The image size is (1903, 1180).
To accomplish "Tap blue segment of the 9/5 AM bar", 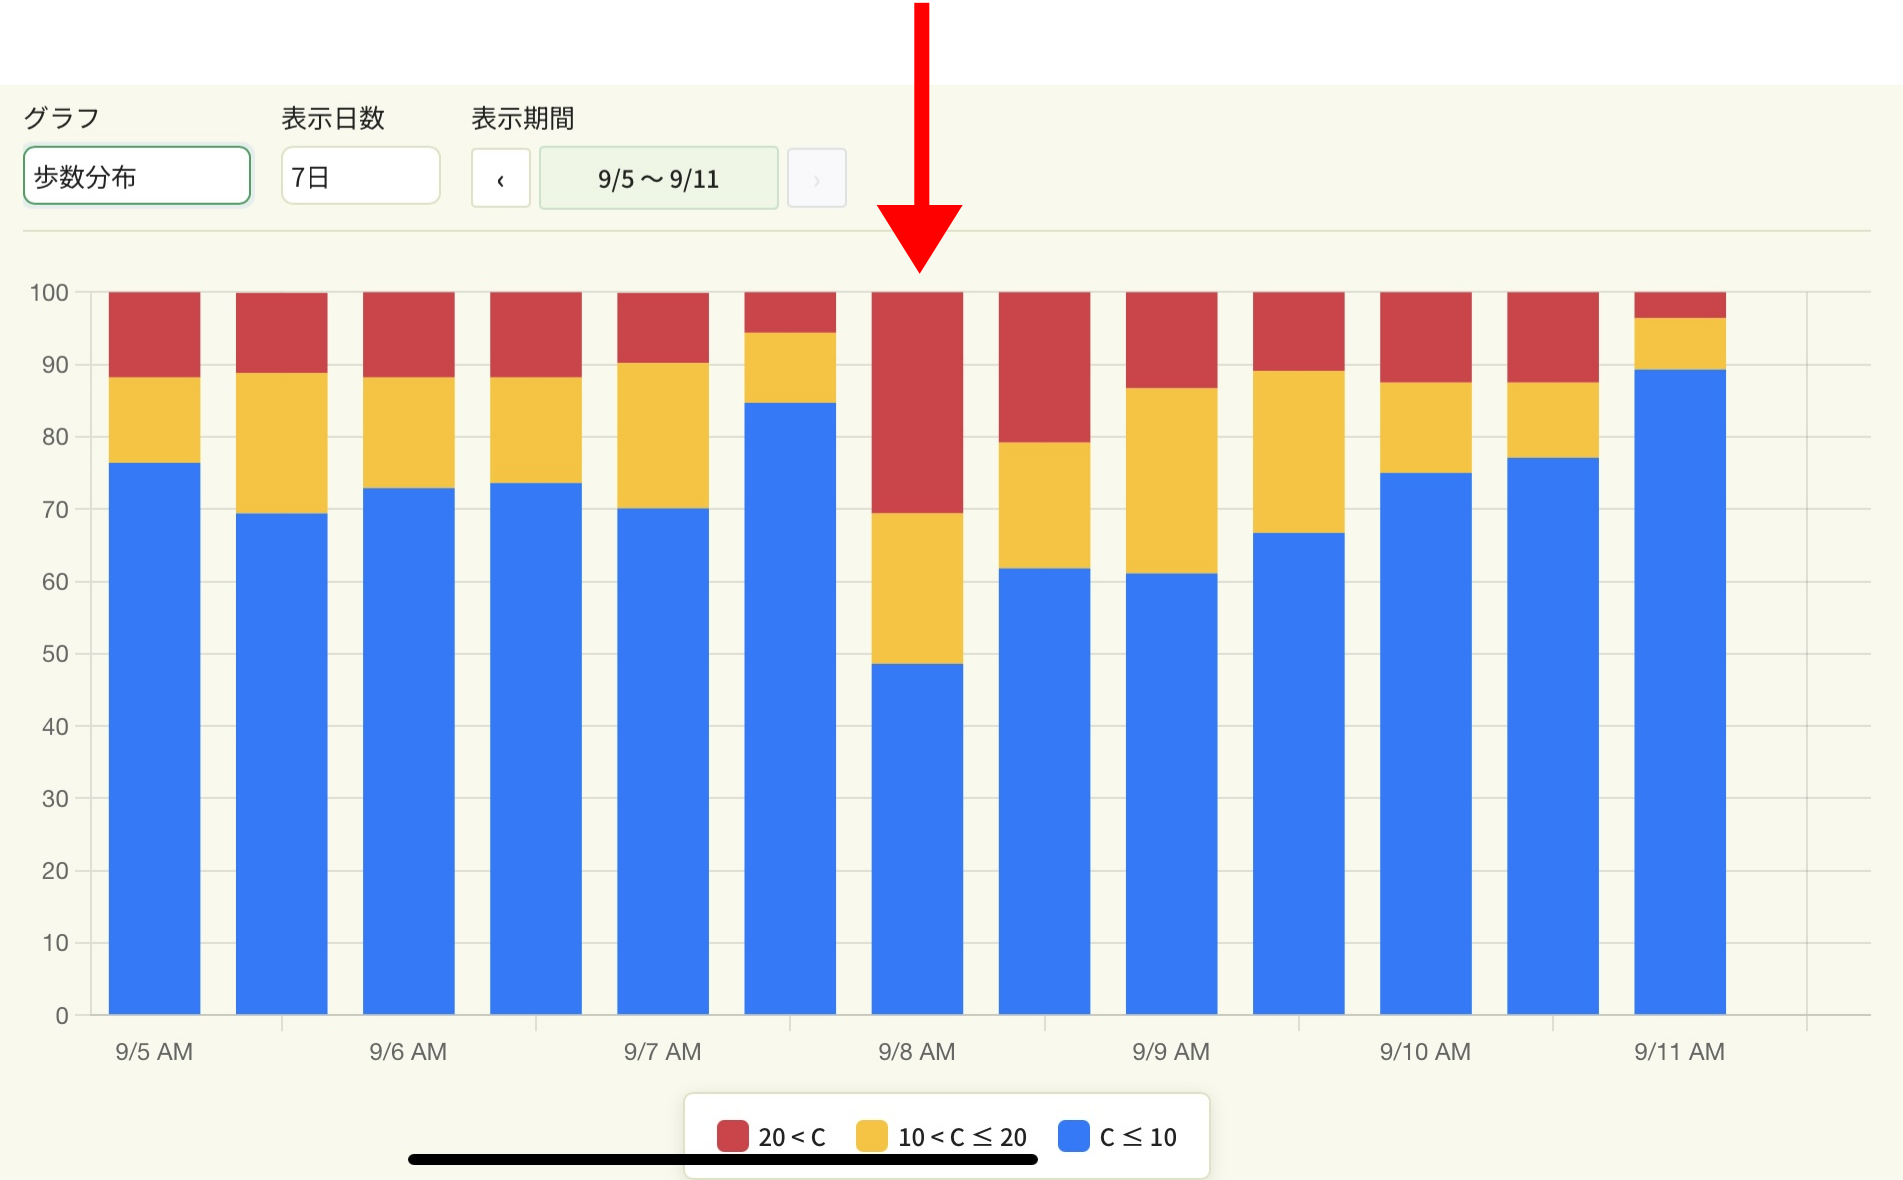I will pos(154,738).
